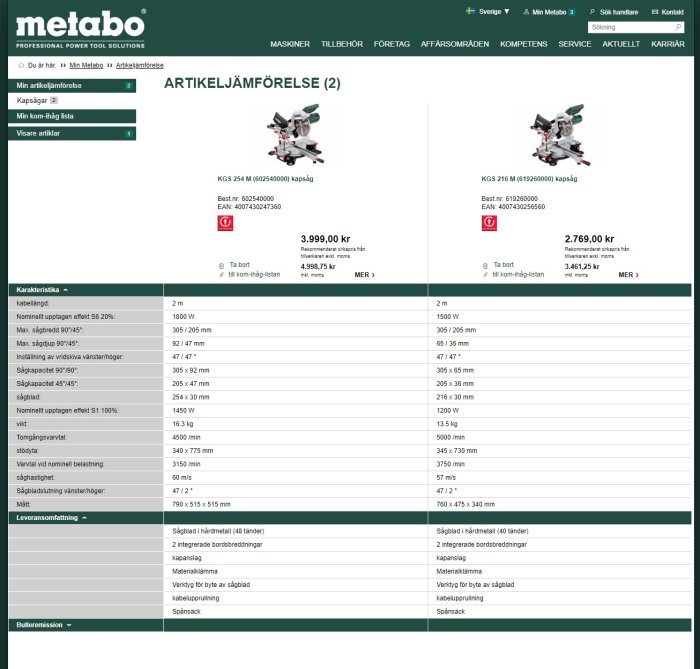Open Visare artiklar sidebar item
This screenshot has width=700, height=669.
pos(72,133)
